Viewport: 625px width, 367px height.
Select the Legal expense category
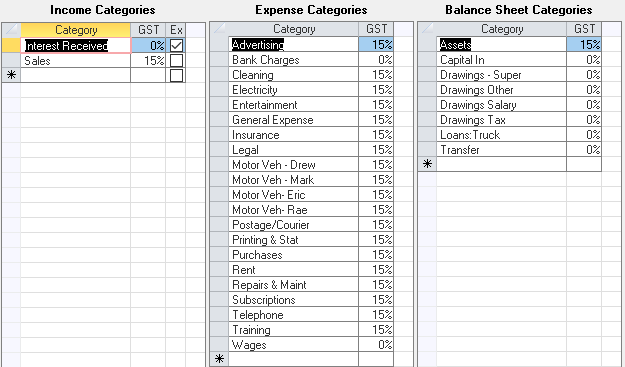(294, 150)
